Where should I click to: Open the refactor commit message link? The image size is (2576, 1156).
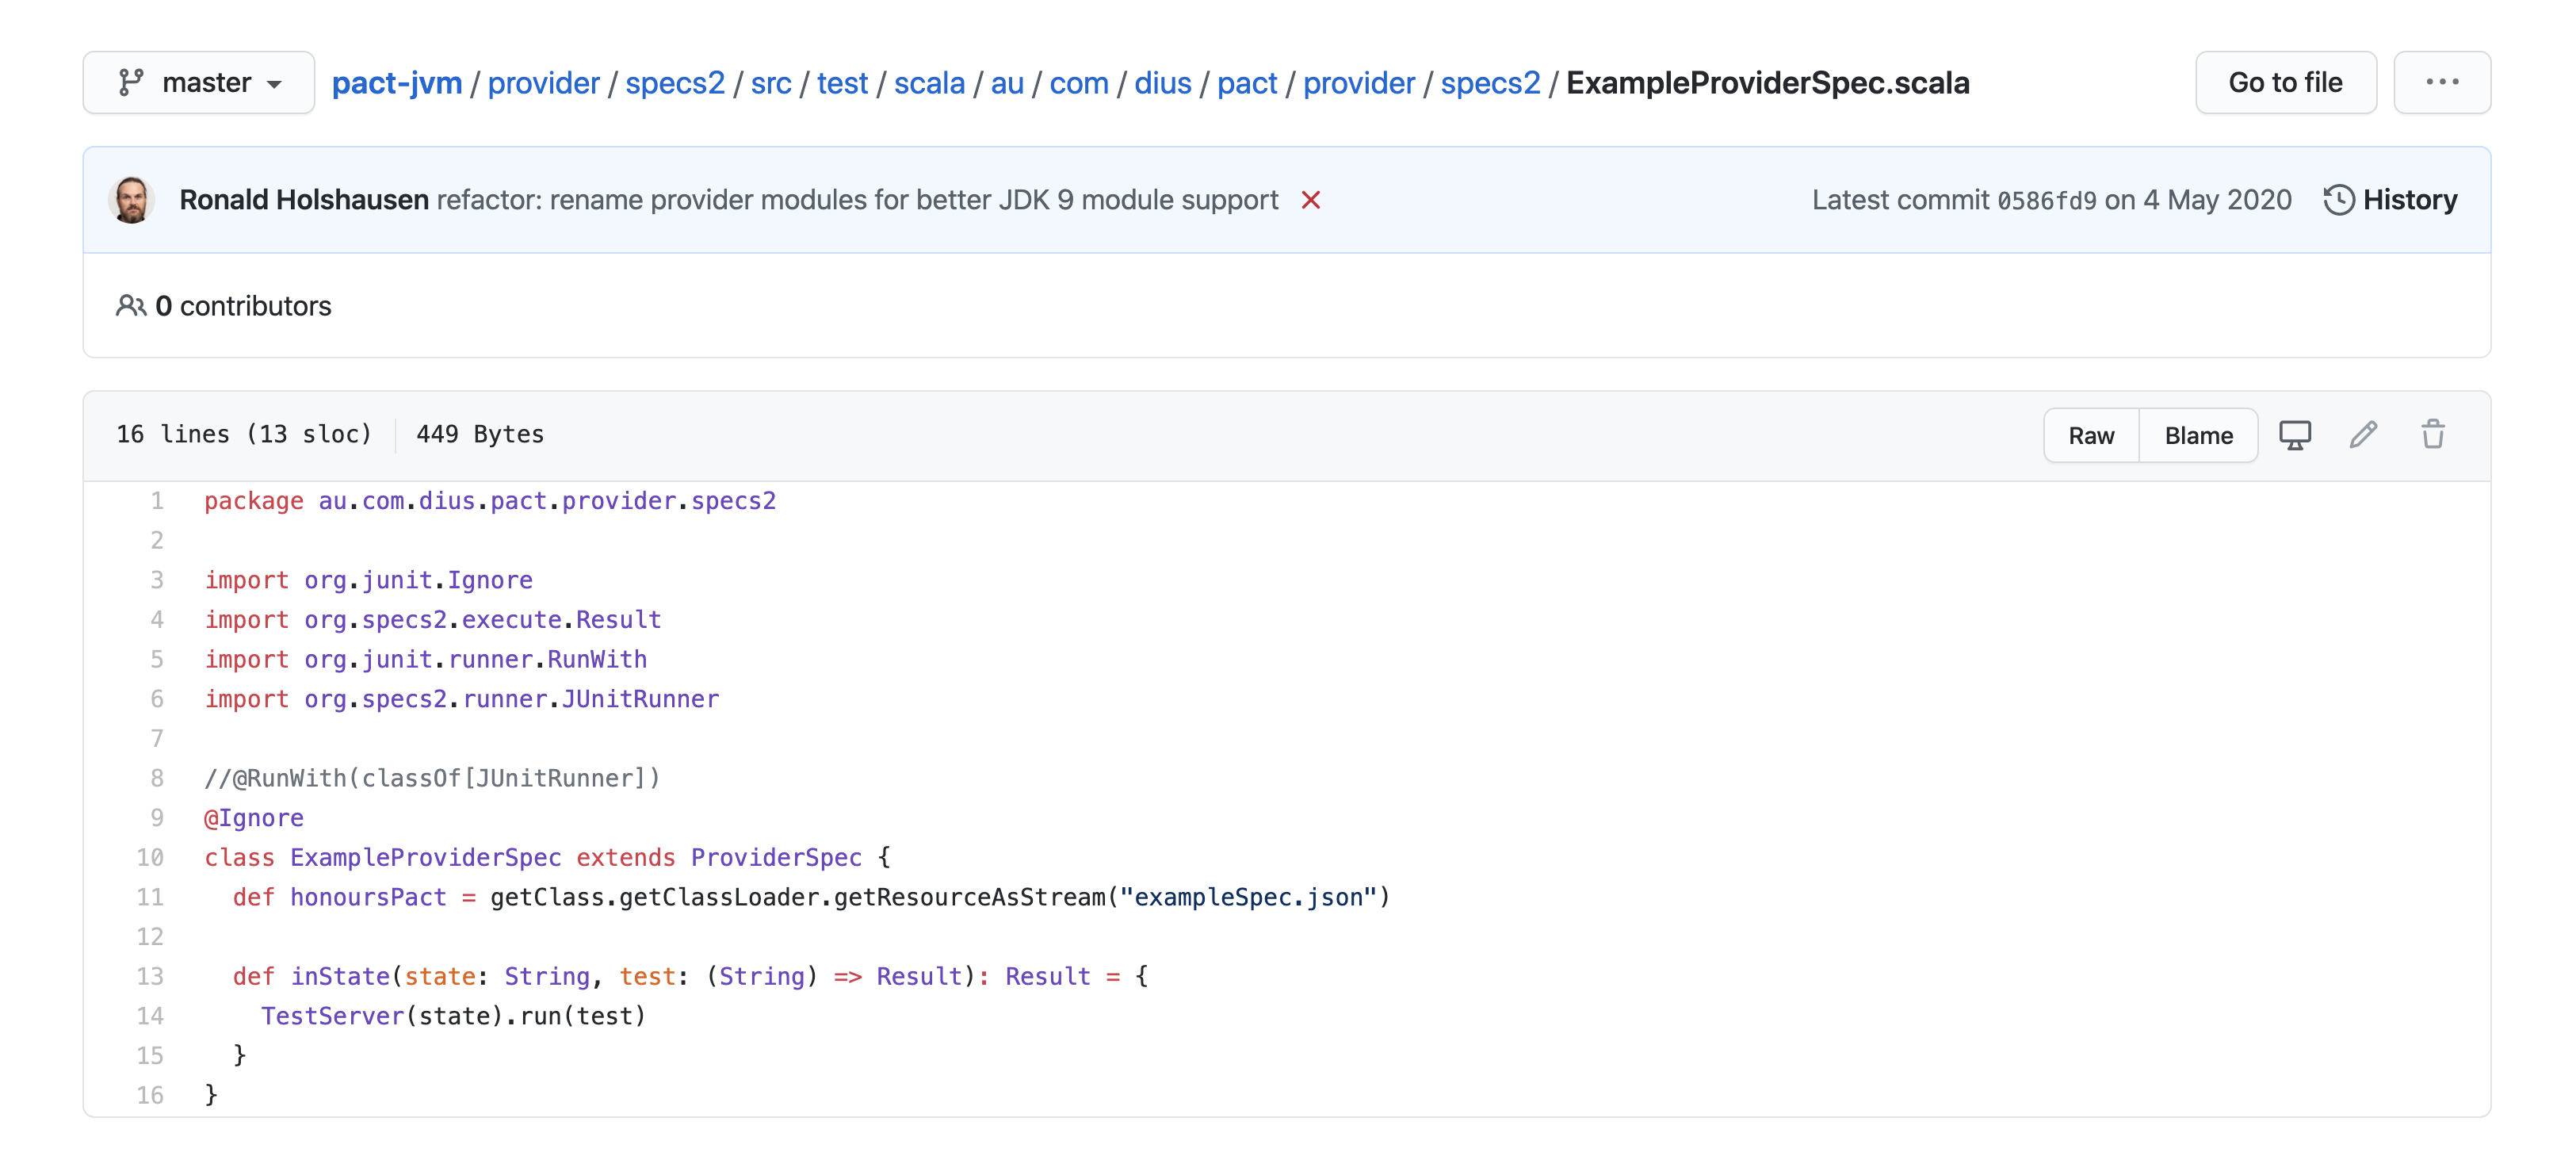857,200
